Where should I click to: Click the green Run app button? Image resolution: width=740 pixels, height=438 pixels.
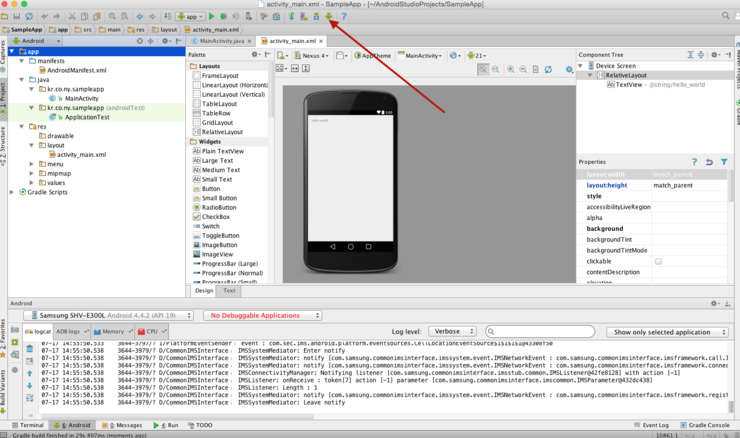212,16
